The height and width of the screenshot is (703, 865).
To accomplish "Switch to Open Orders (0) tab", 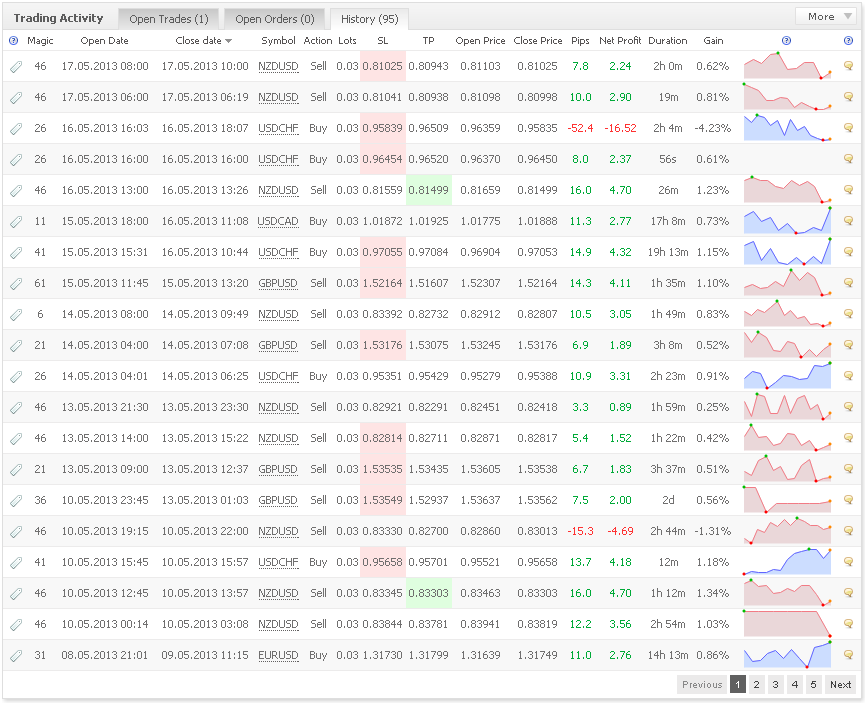I will 275,19.
